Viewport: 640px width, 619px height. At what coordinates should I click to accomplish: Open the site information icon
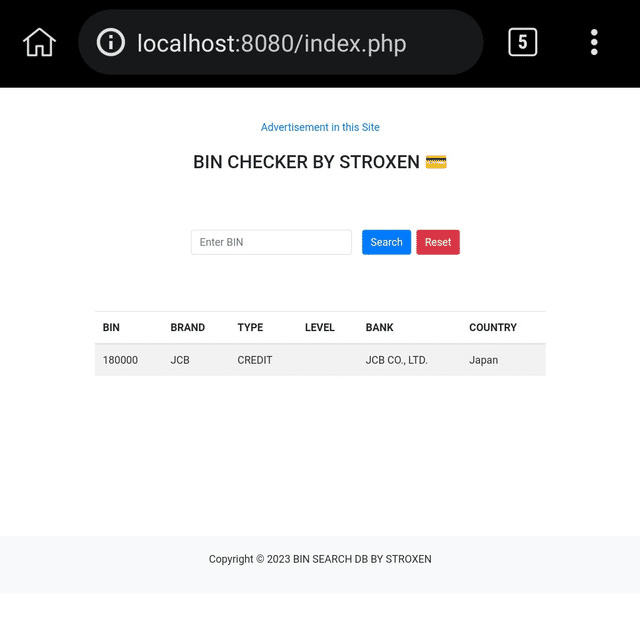(x=111, y=42)
